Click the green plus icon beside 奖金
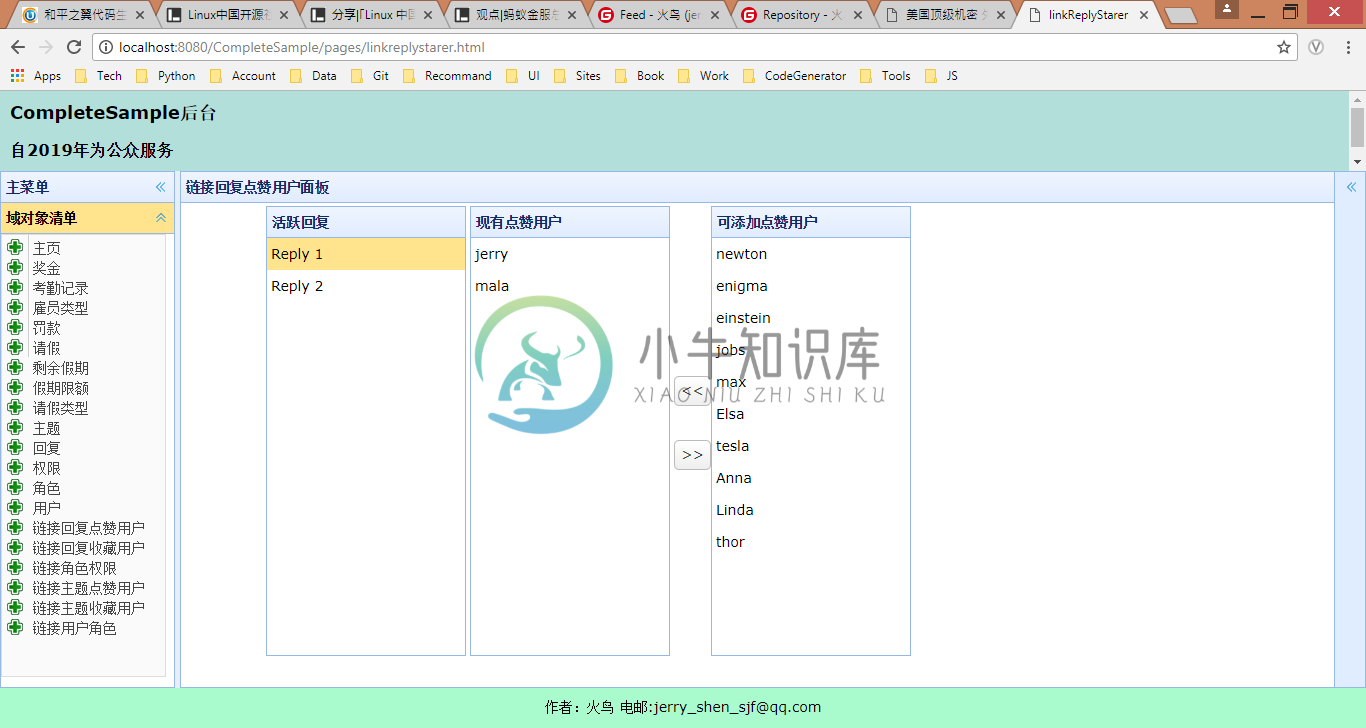 point(15,267)
